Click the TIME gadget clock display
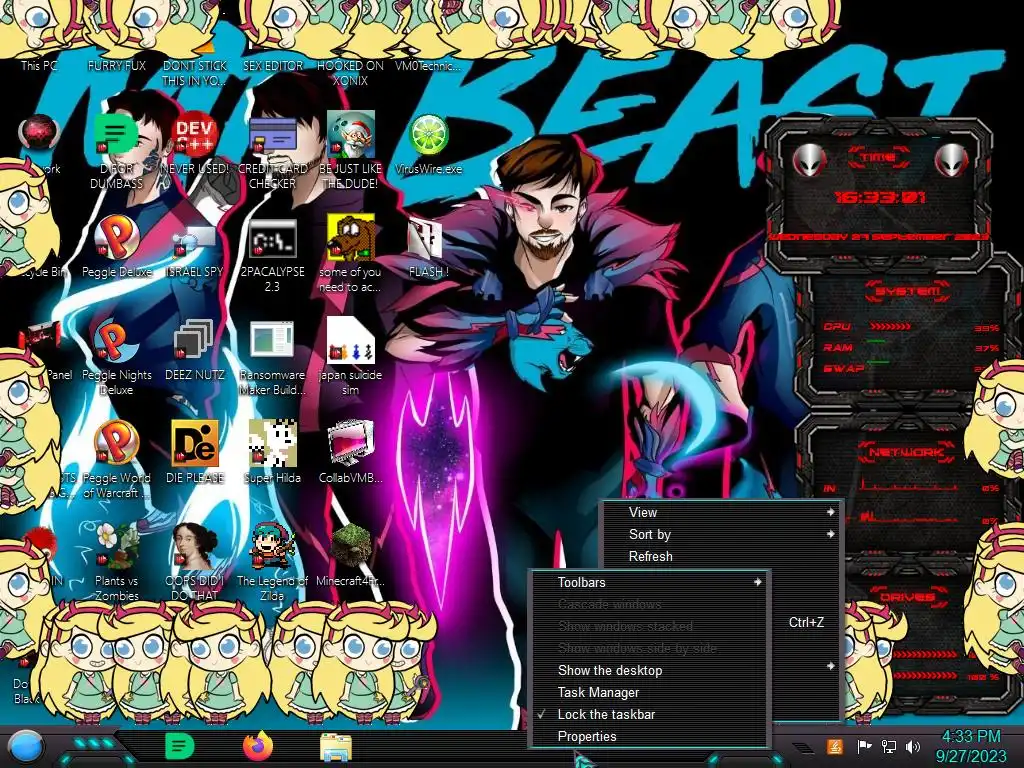 [879, 197]
